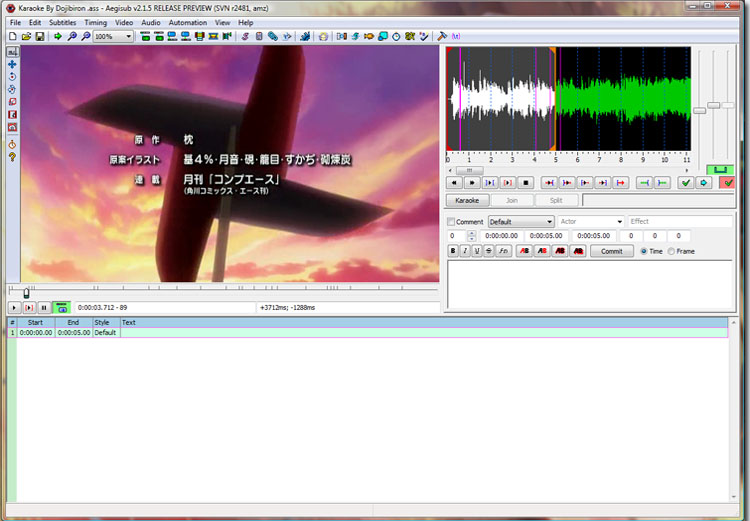Image resolution: width=750 pixels, height=521 pixels.
Task: Open the Automation menu
Action: tap(188, 22)
